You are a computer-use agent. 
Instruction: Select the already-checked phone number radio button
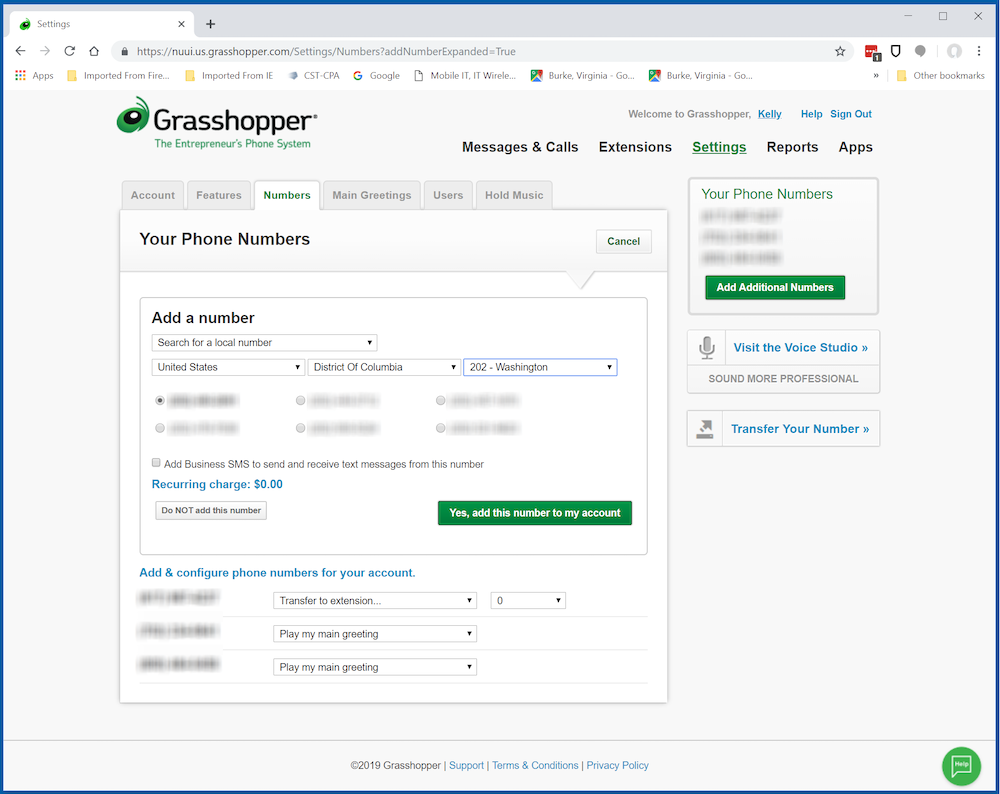point(160,401)
